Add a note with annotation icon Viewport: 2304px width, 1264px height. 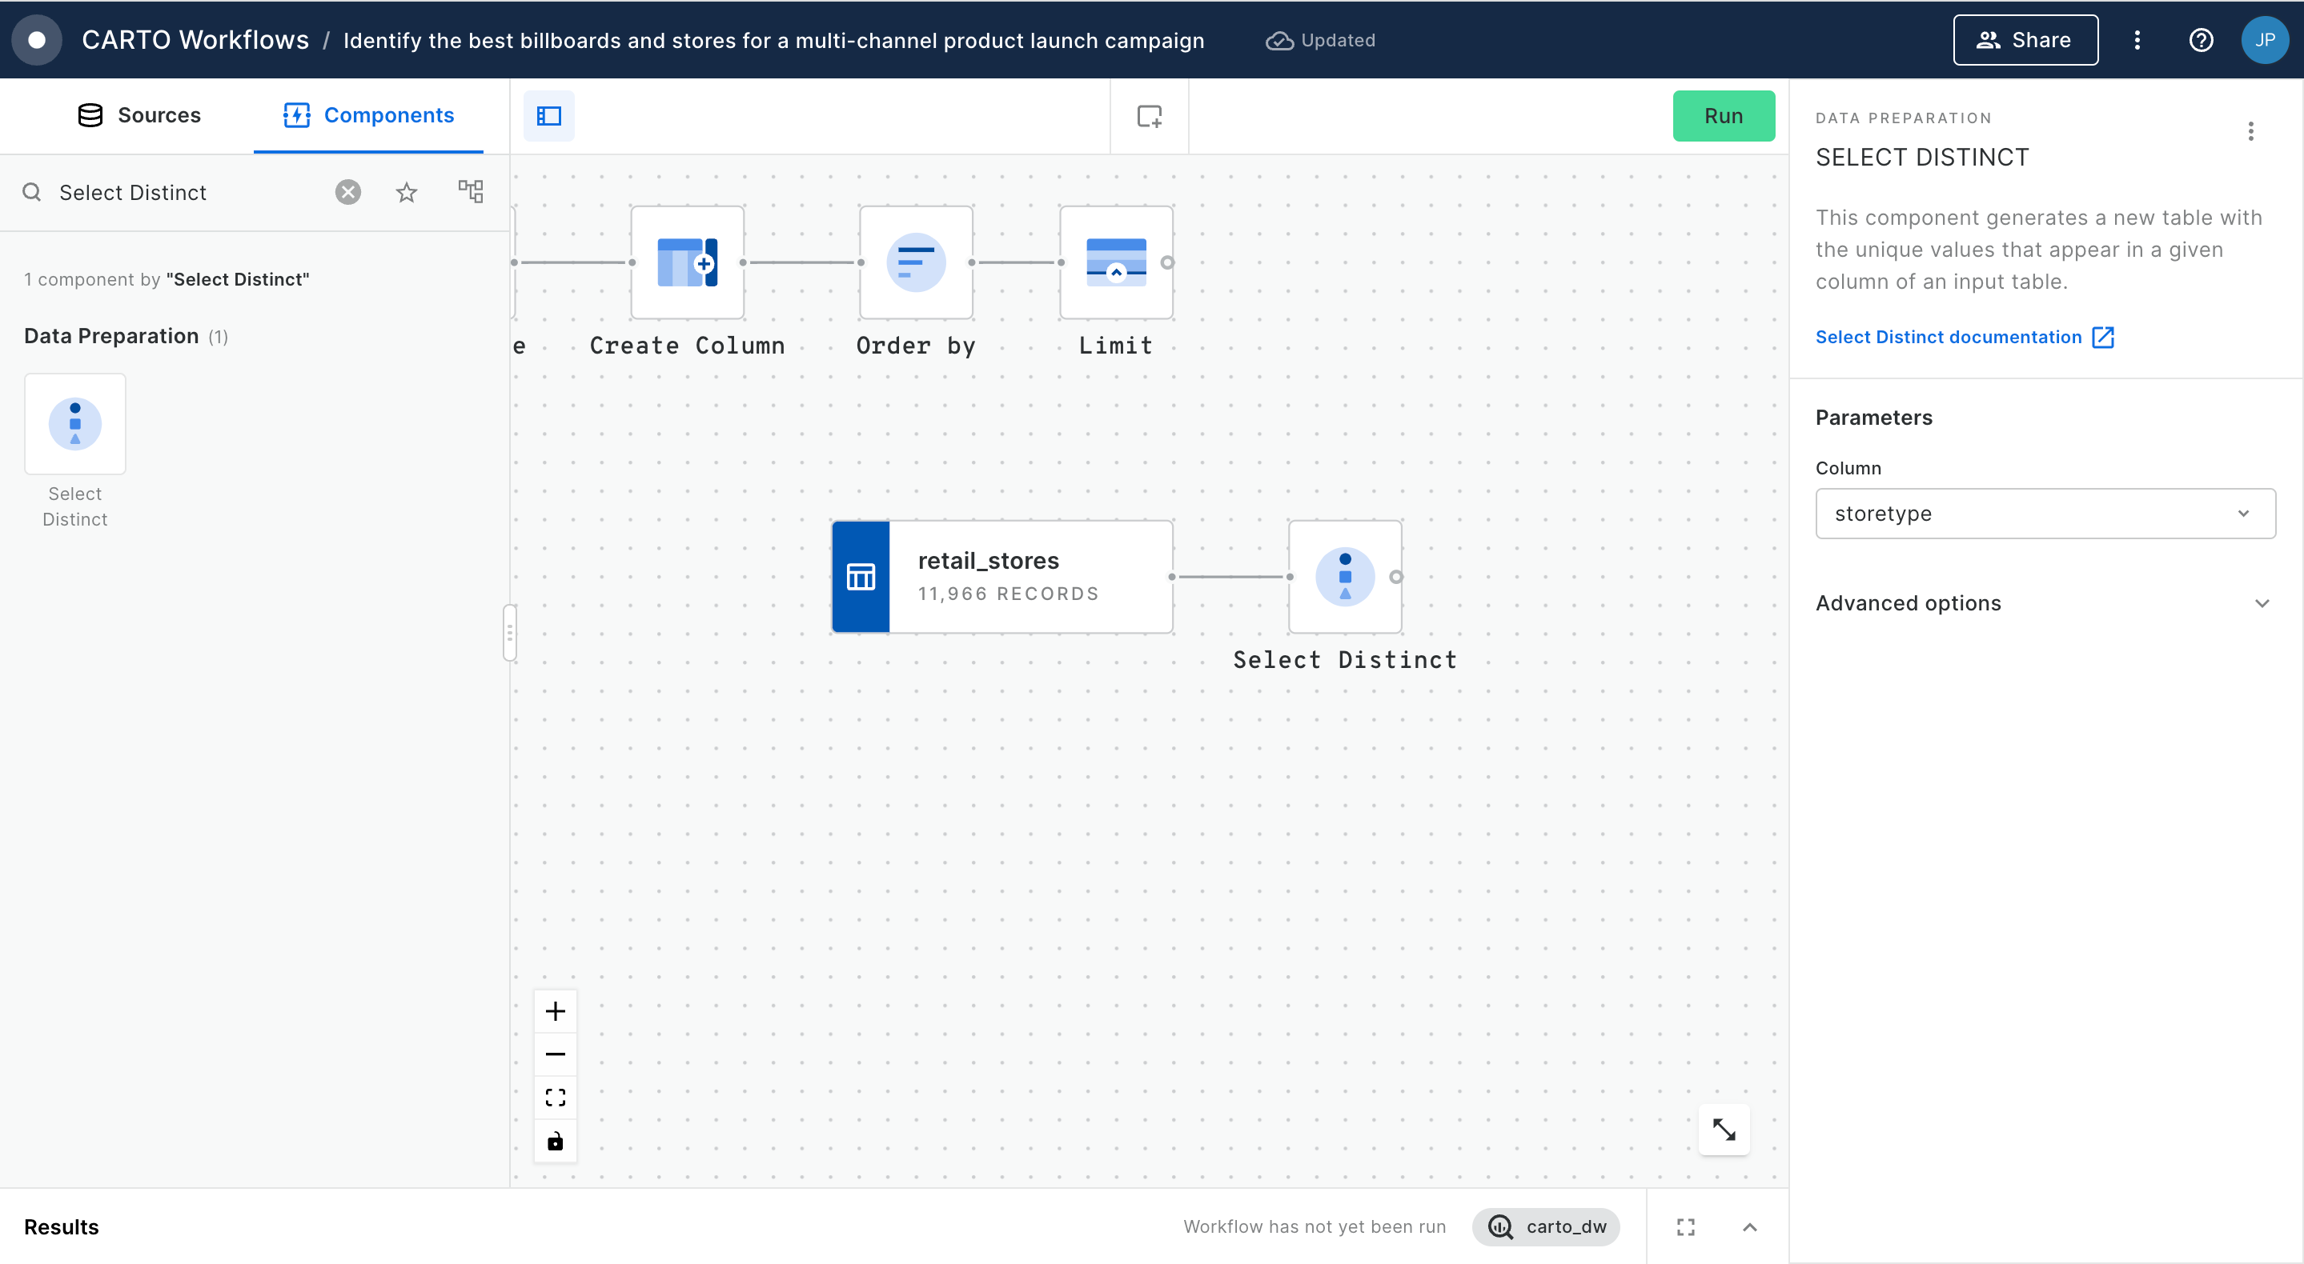pyautogui.click(x=1149, y=116)
